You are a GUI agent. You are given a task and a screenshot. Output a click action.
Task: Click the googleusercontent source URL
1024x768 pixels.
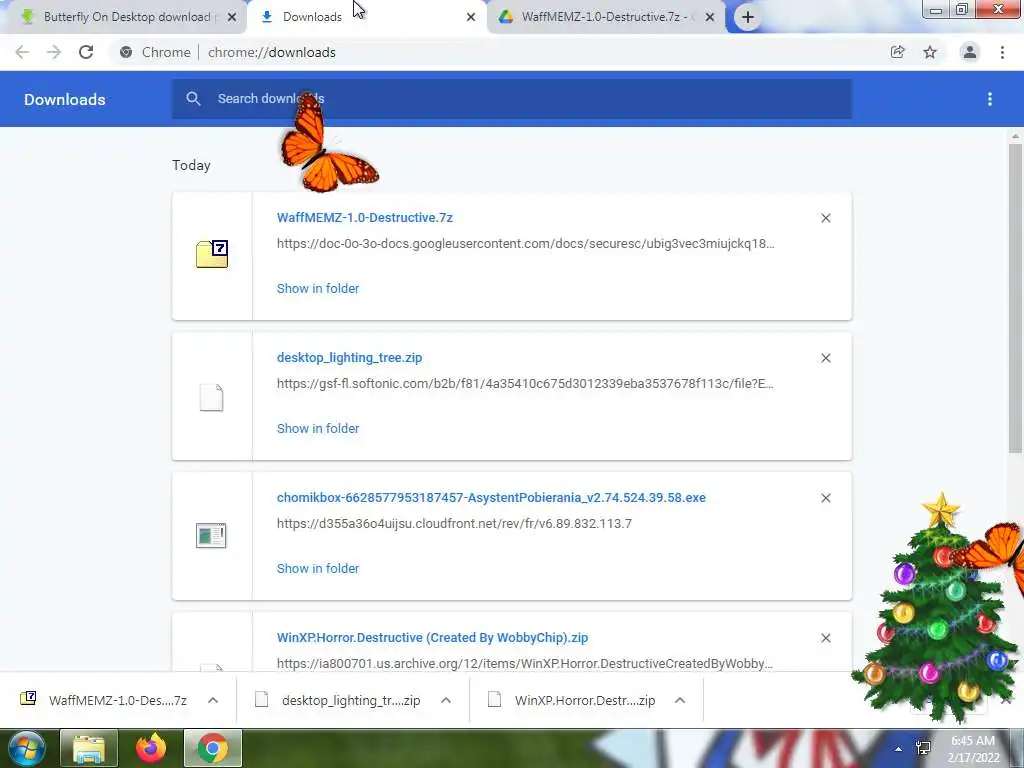(x=526, y=244)
